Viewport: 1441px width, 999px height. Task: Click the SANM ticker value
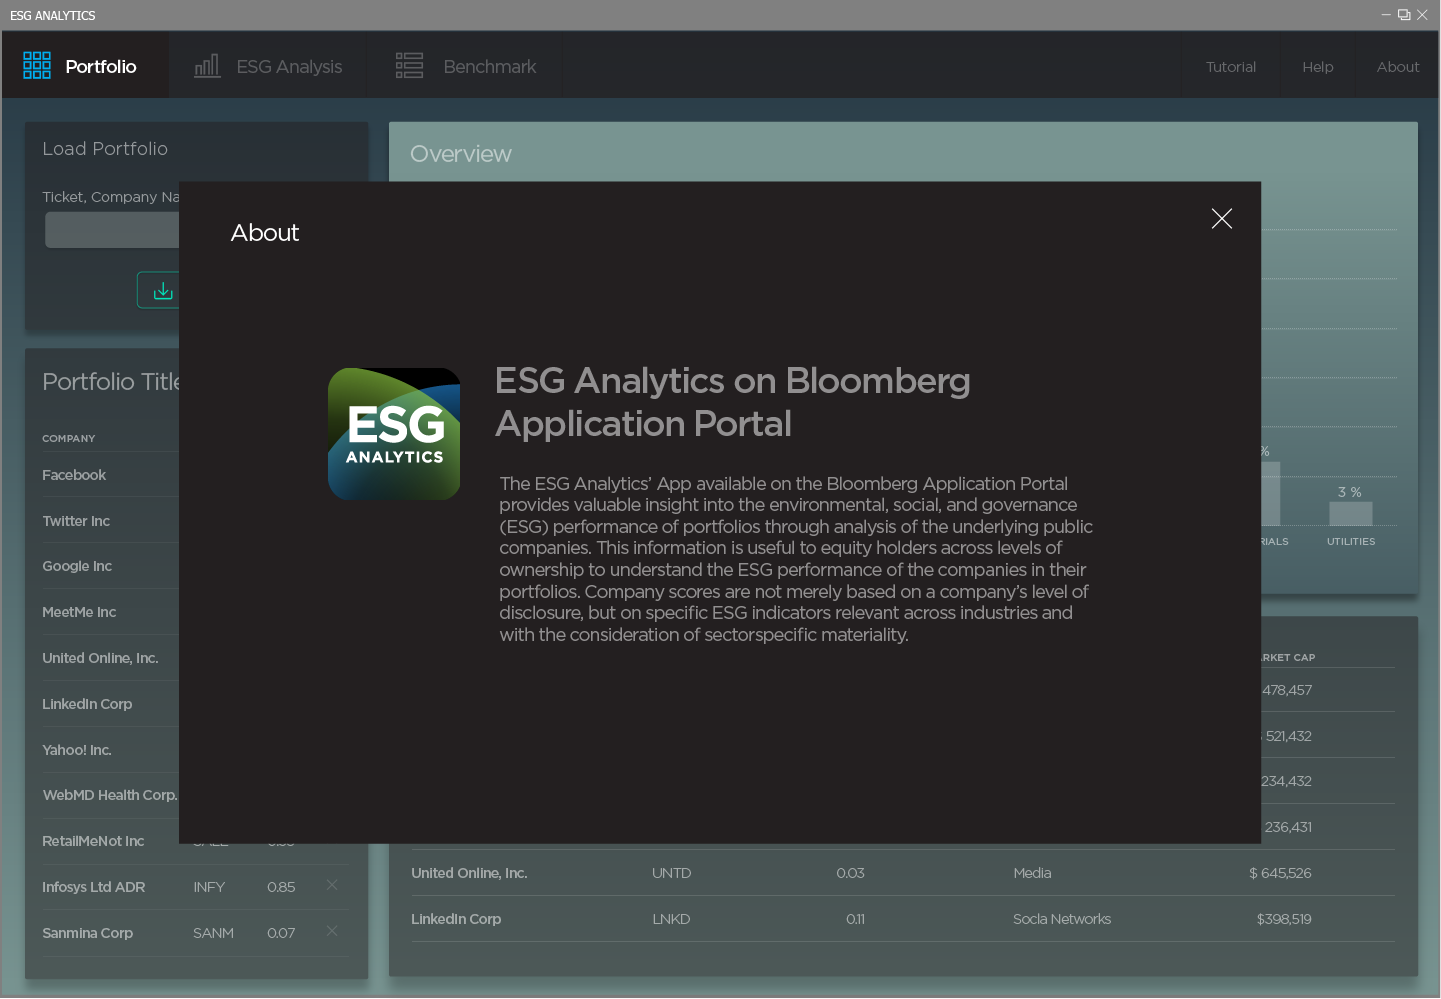click(x=213, y=933)
